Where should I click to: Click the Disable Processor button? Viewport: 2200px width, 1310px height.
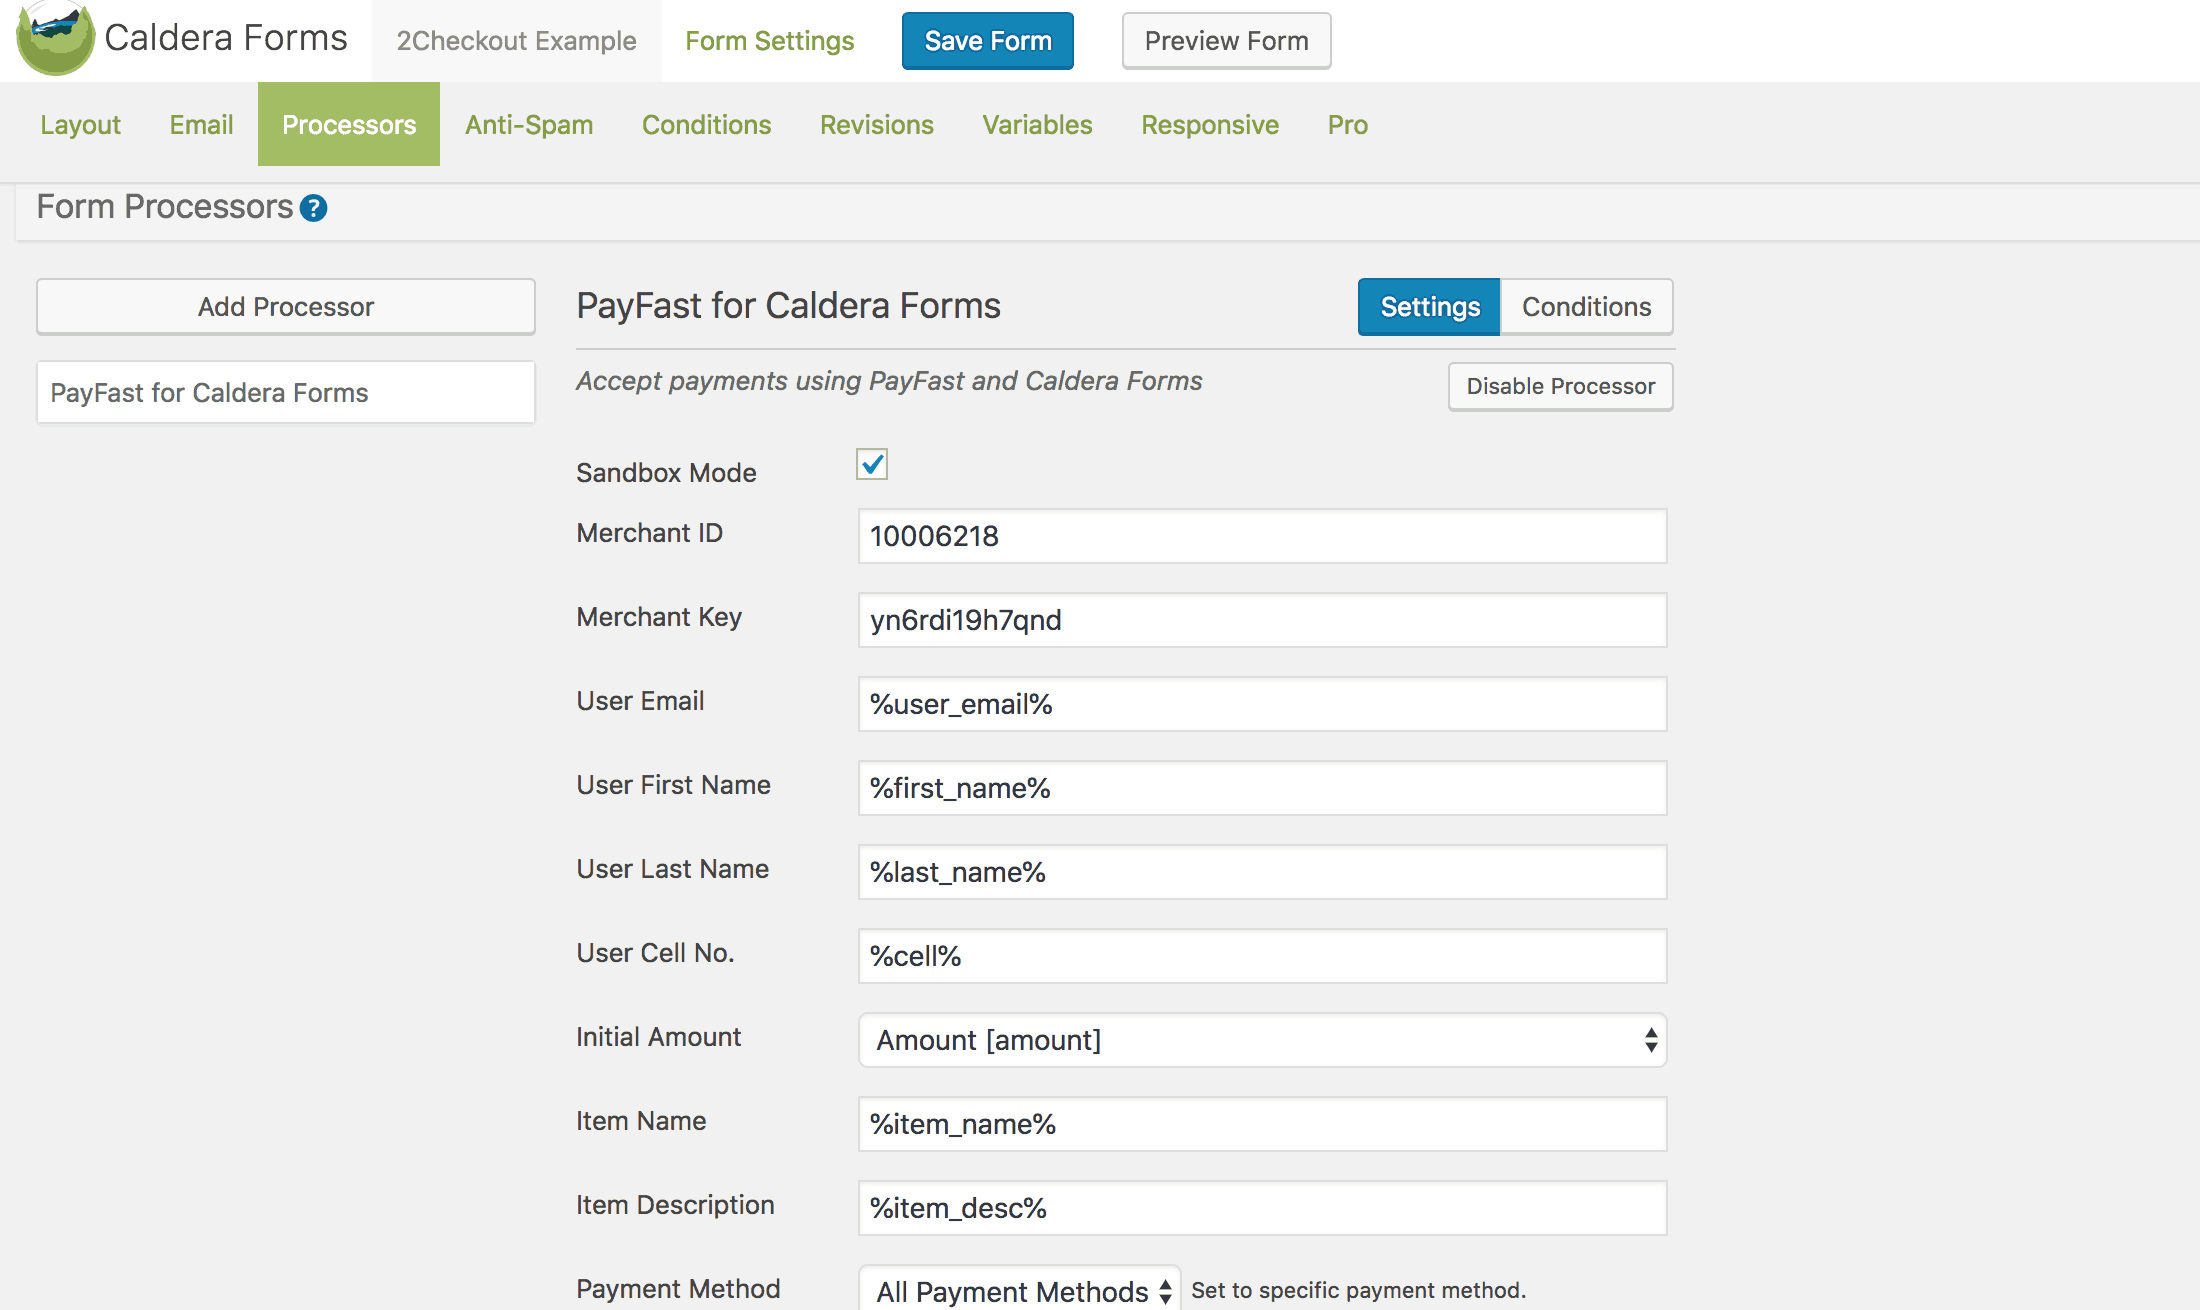point(1560,386)
